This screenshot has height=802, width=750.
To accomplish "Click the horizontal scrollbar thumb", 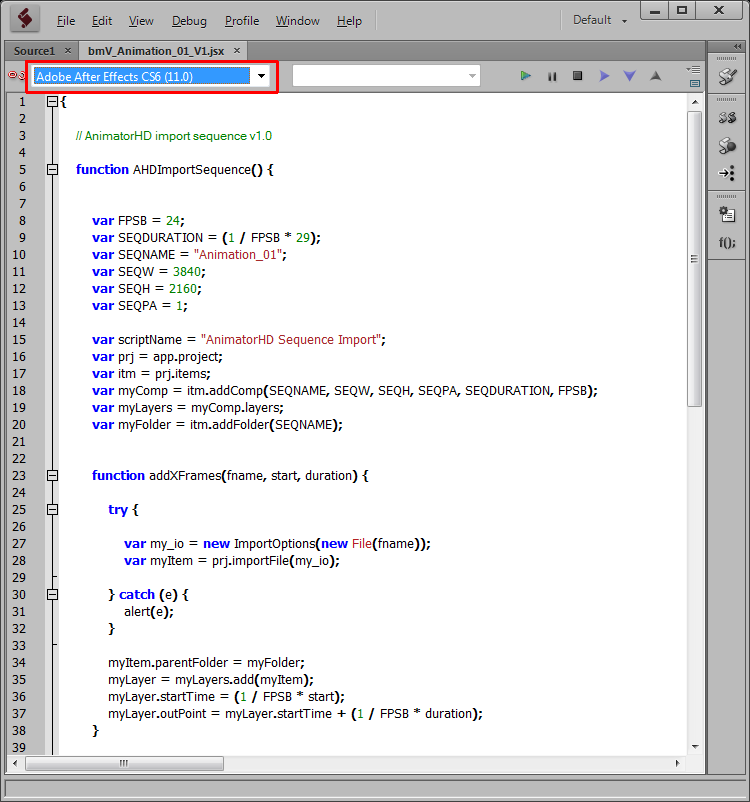I will 124,763.
